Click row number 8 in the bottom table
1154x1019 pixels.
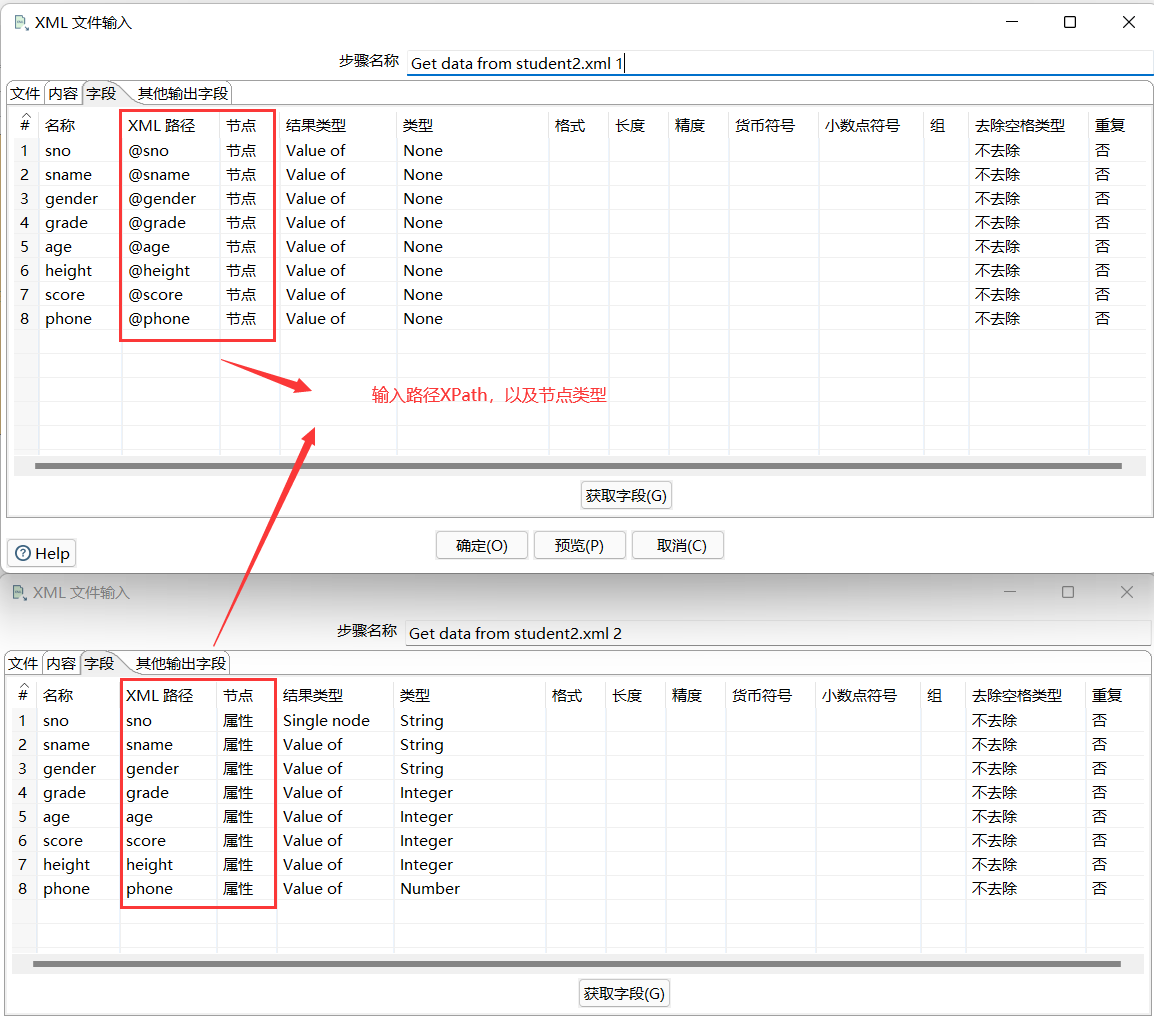click(x=23, y=889)
